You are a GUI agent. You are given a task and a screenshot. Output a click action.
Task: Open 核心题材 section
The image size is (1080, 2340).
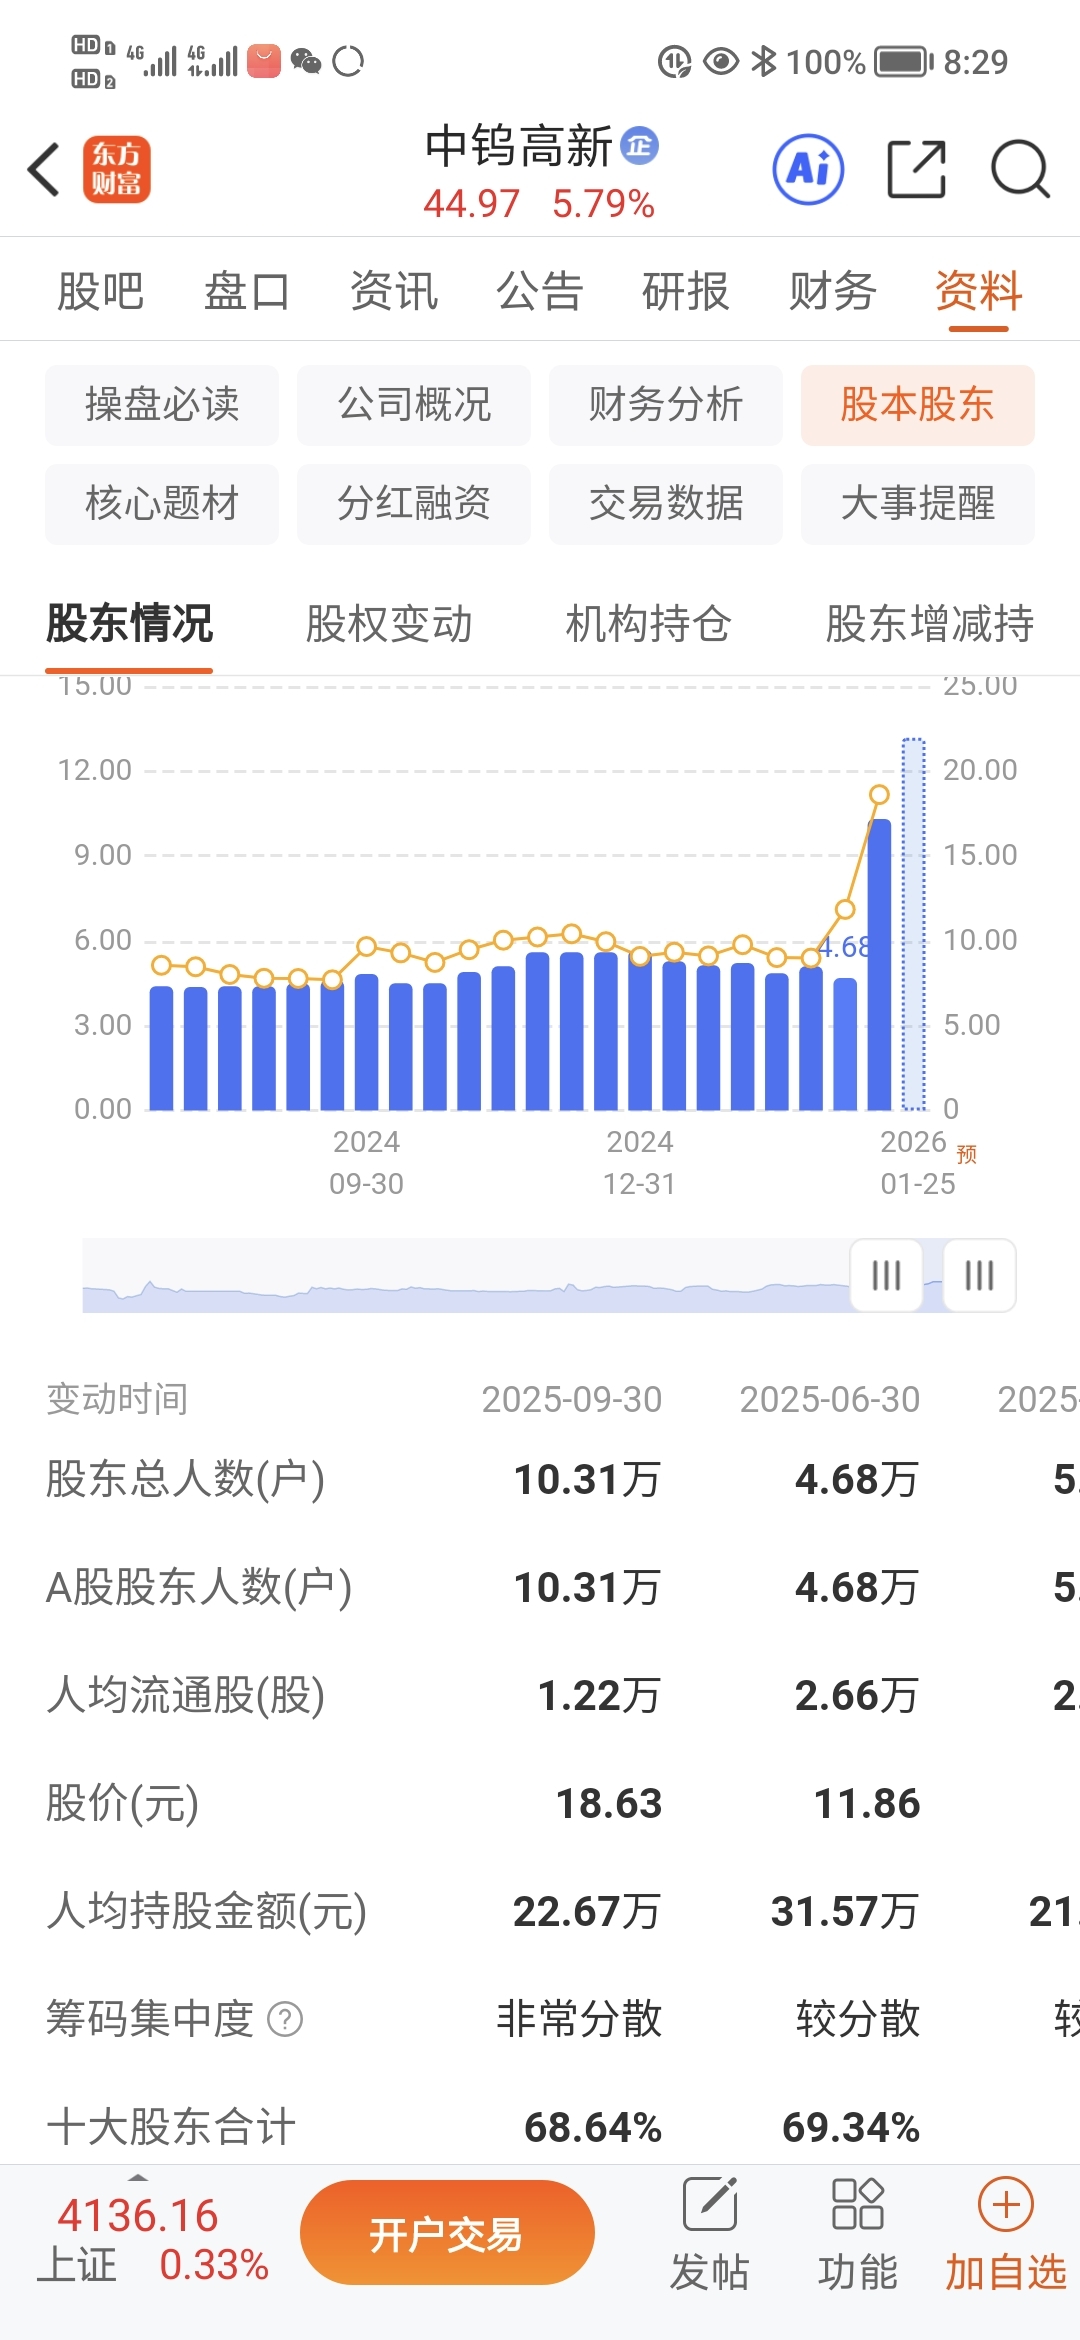162,504
